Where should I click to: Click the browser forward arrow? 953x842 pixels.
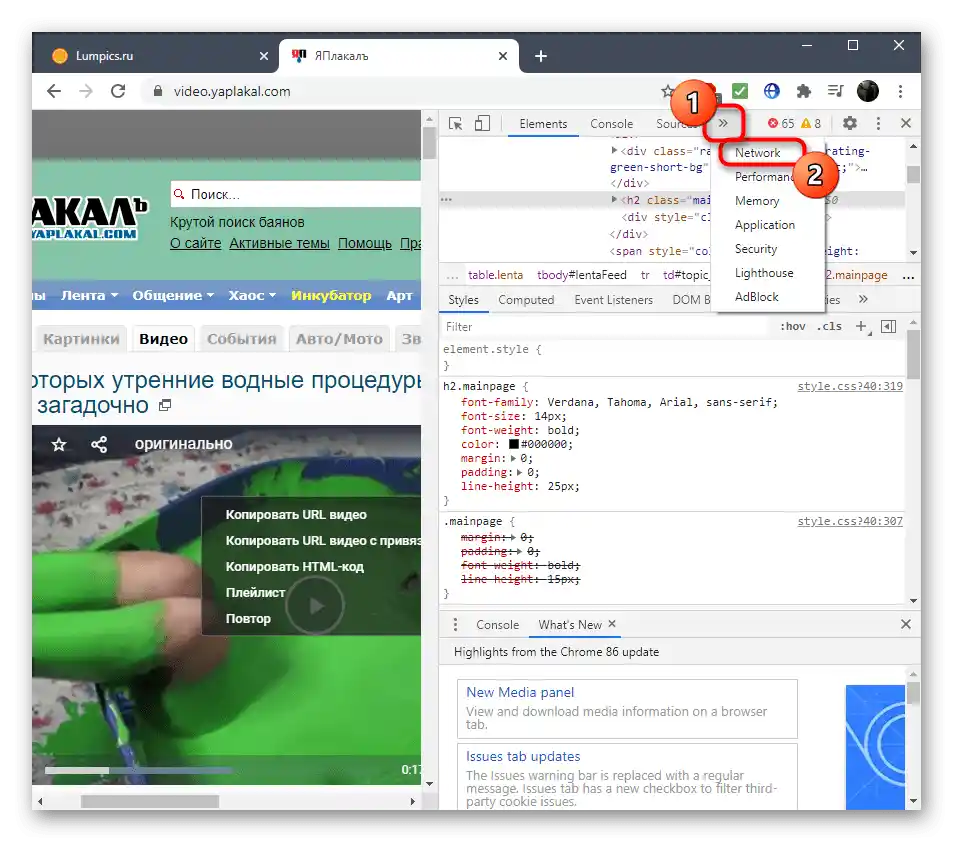click(86, 91)
